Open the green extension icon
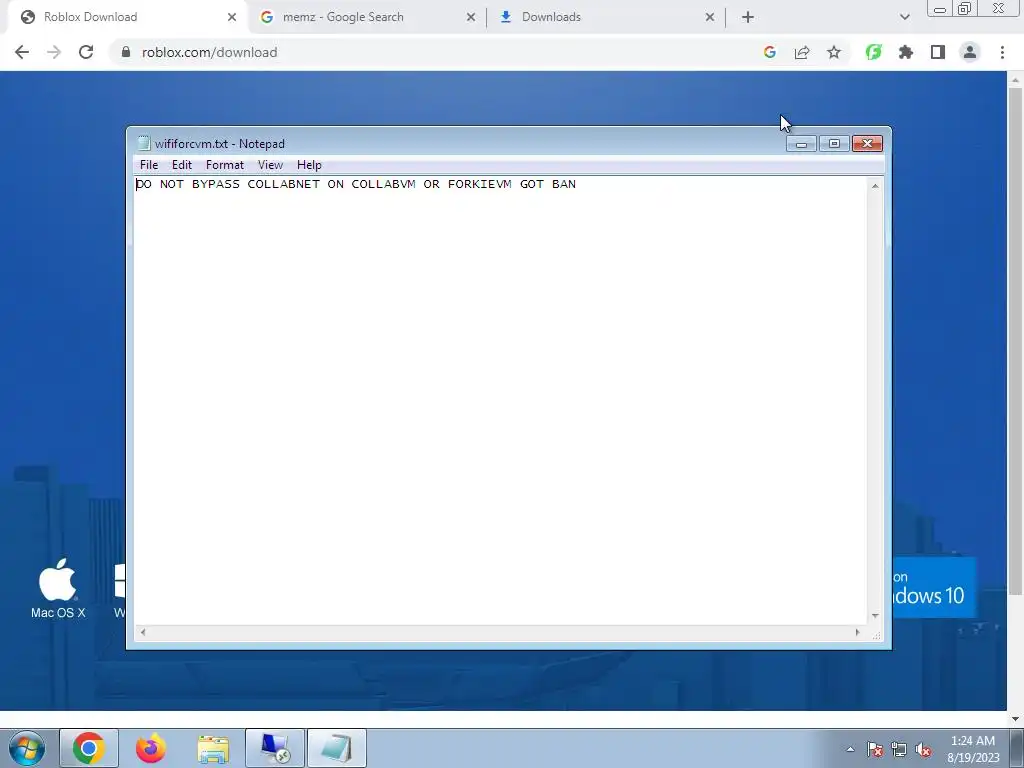 pyautogui.click(x=873, y=52)
